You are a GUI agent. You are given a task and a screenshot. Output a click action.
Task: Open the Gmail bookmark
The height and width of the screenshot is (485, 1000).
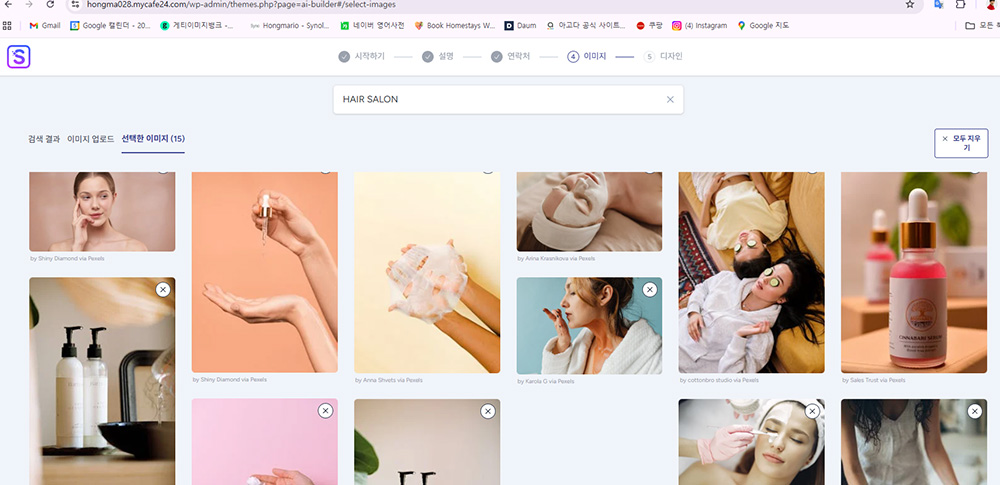[44, 25]
